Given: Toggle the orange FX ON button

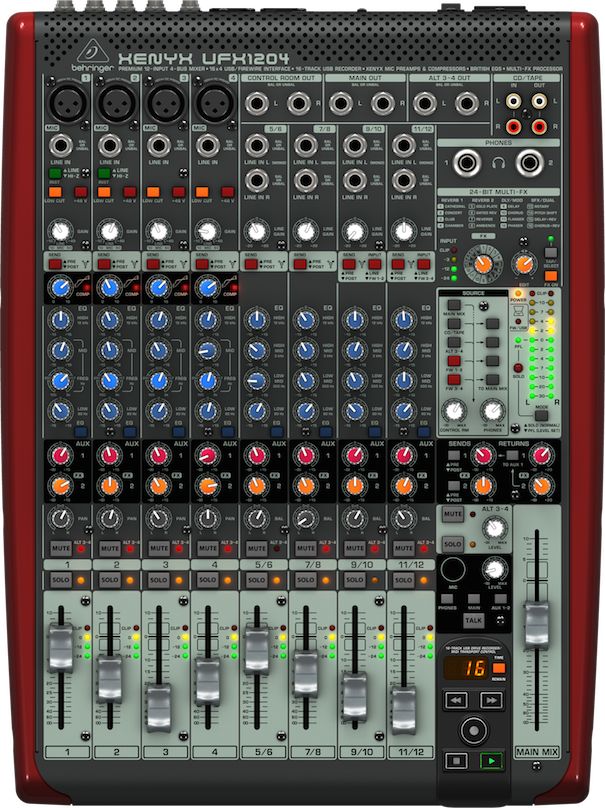Looking at the screenshot, I should [x=551, y=276].
